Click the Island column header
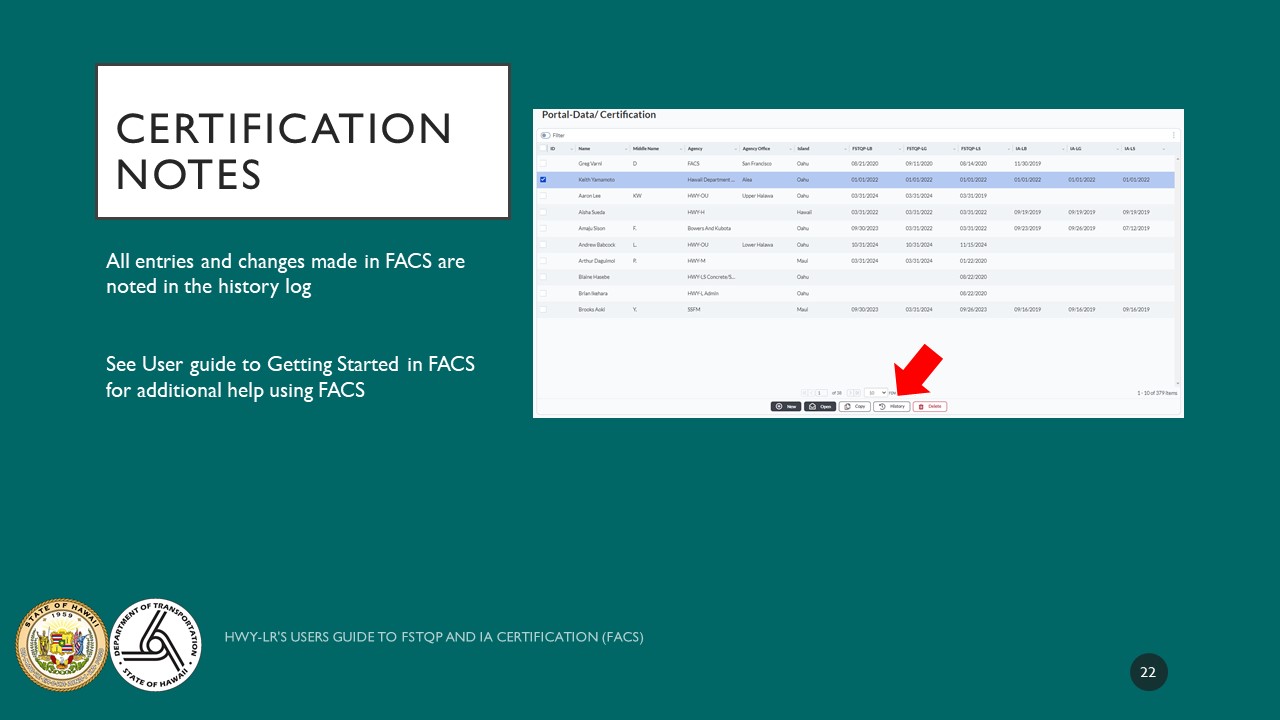Image resolution: width=1280 pixels, height=720 pixels. 803,149
